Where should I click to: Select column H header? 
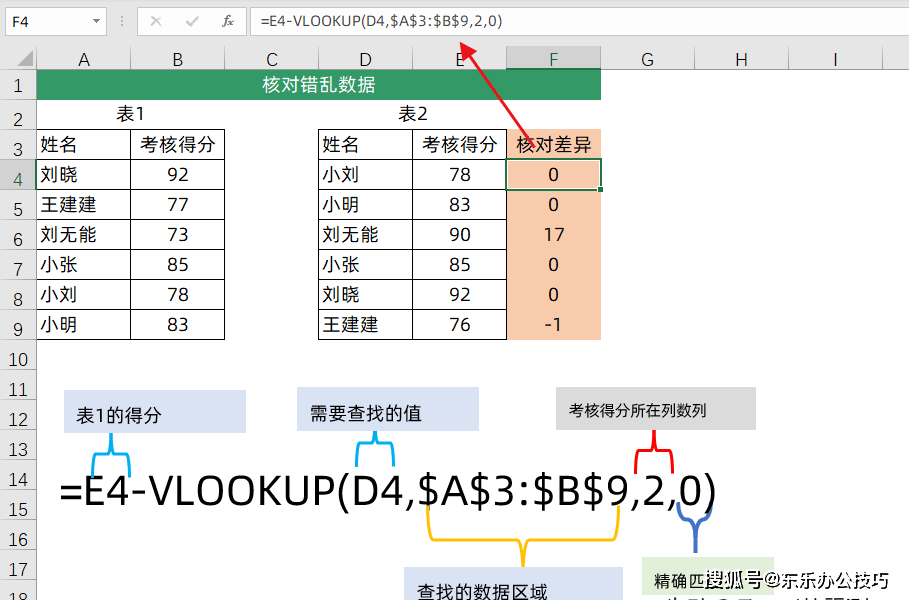(741, 59)
